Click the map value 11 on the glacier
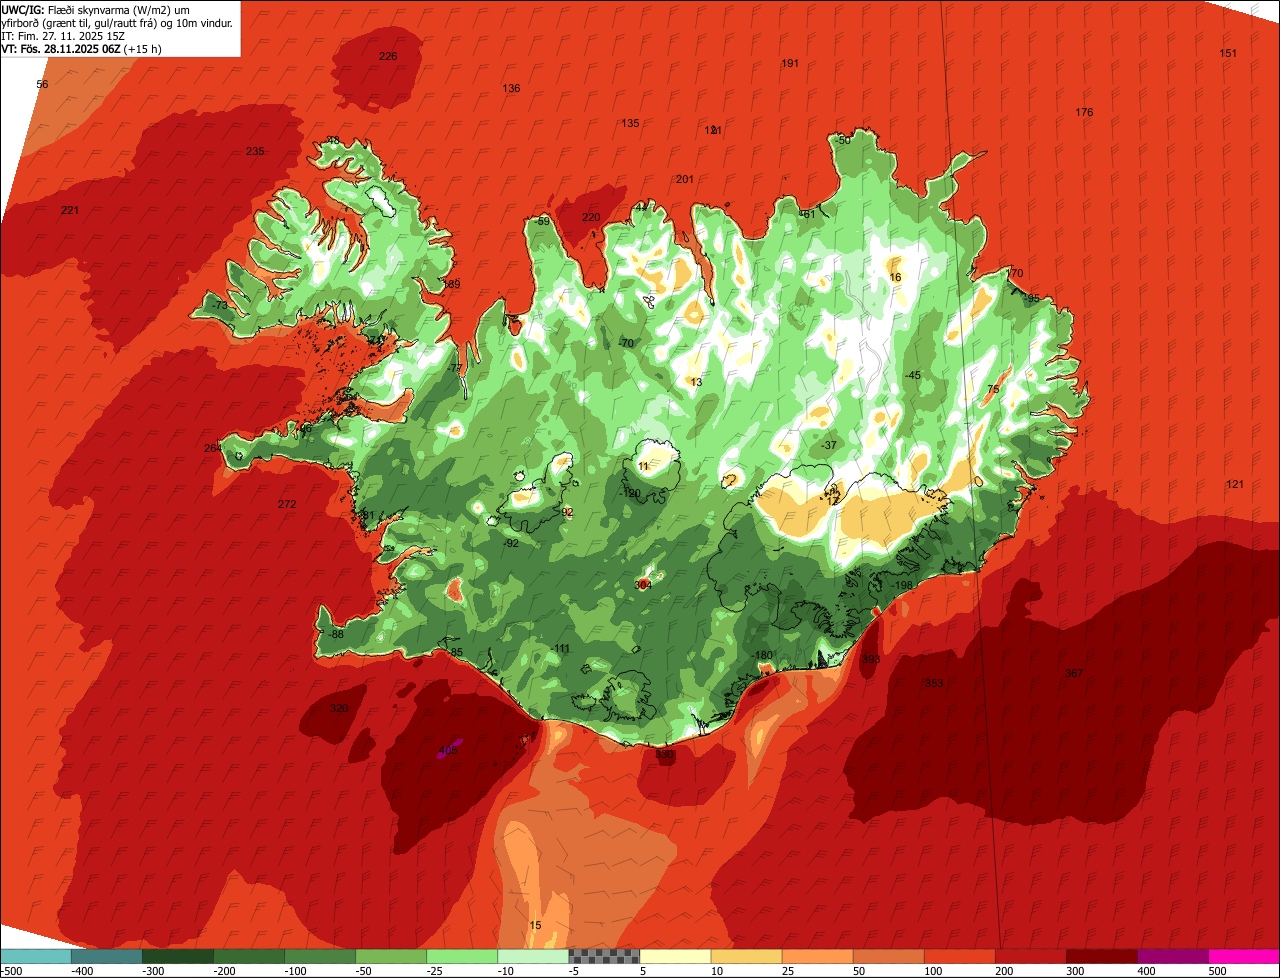Image resolution: width=1280 pixels, height=978 pixels. [x=643, y=466]
